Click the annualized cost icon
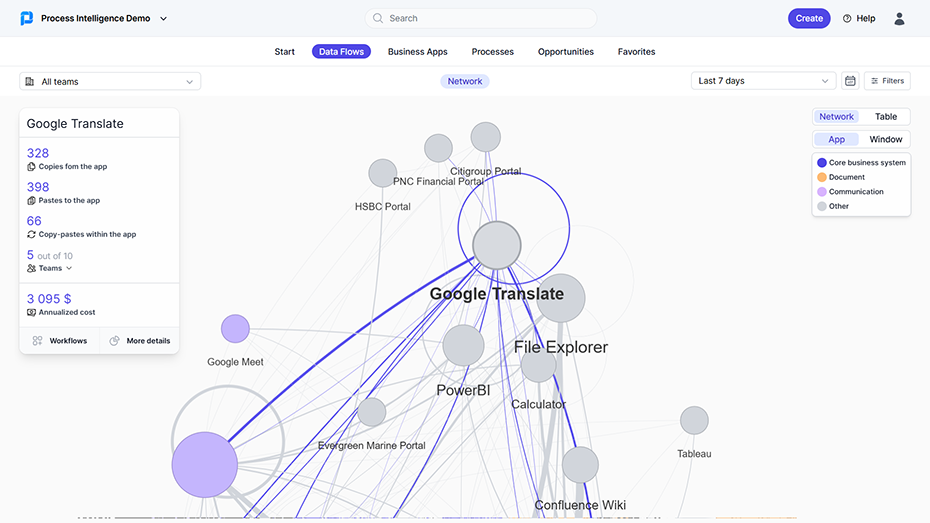Image resolution: width=930 pixels, height=523 pixels. point(31,312)
